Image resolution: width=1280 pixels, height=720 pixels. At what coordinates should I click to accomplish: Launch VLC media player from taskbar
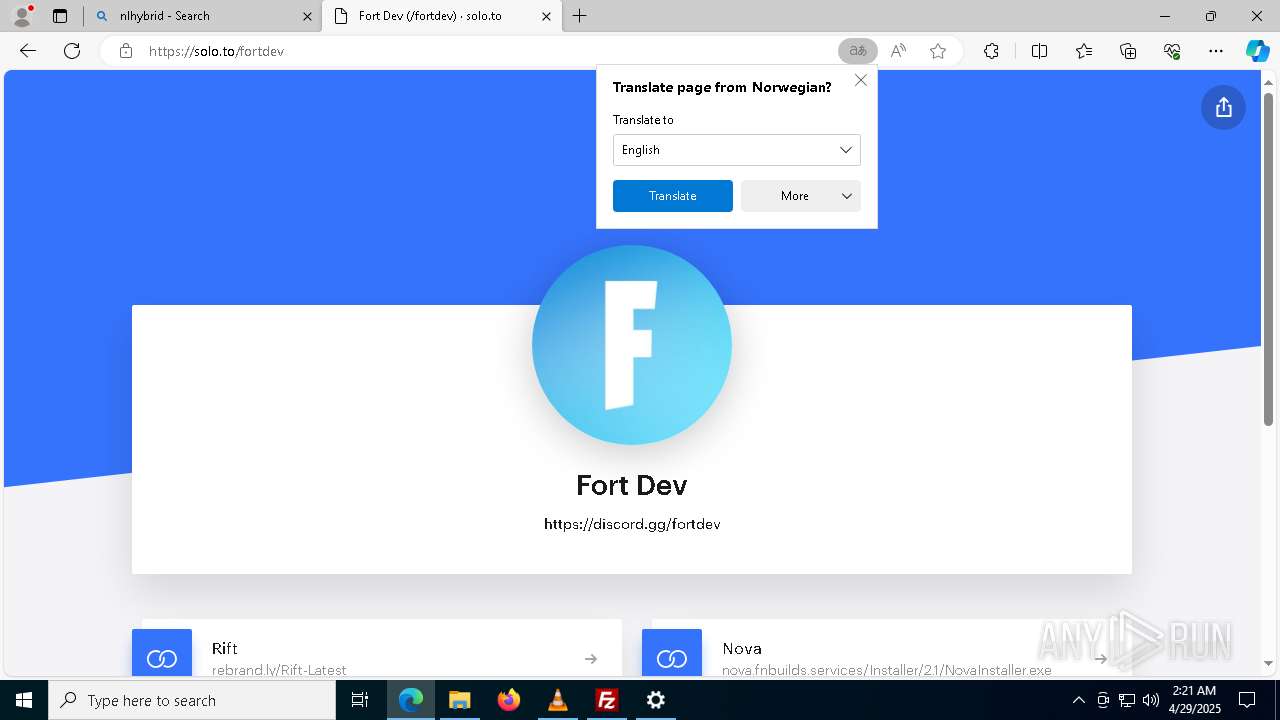558,700
